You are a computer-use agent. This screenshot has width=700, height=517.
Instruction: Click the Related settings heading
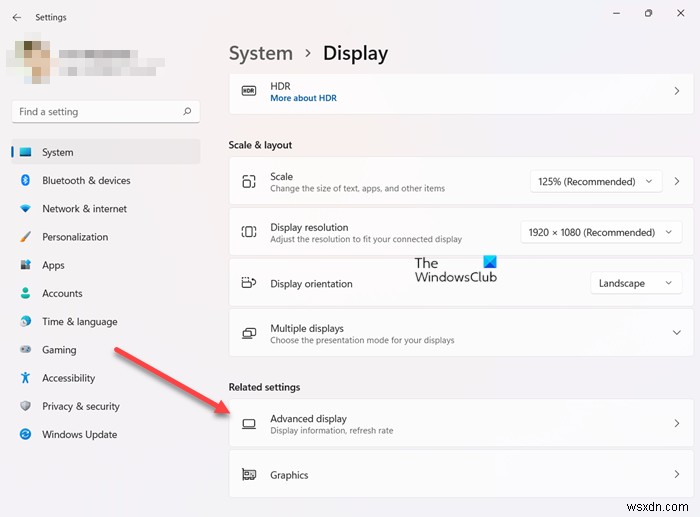(264, 387)
